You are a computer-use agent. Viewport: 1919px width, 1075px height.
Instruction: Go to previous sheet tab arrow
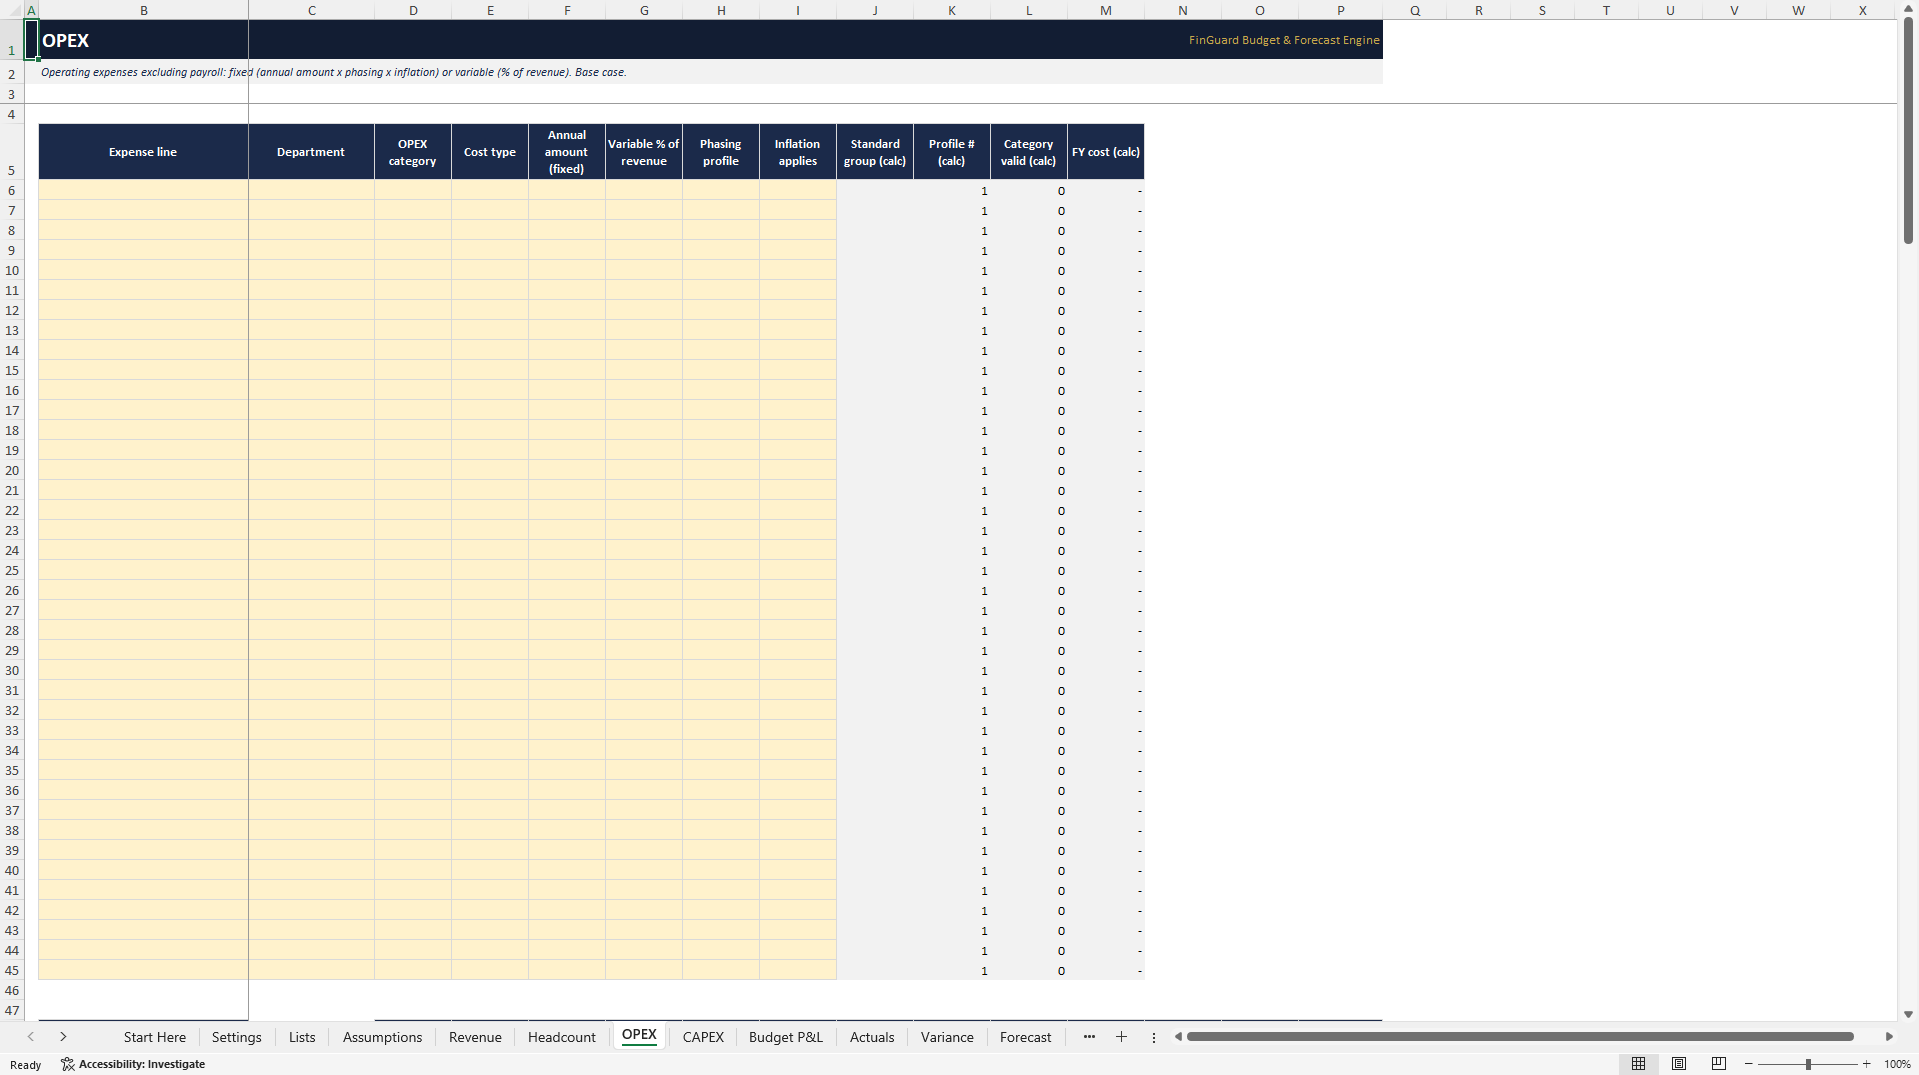31,1037
